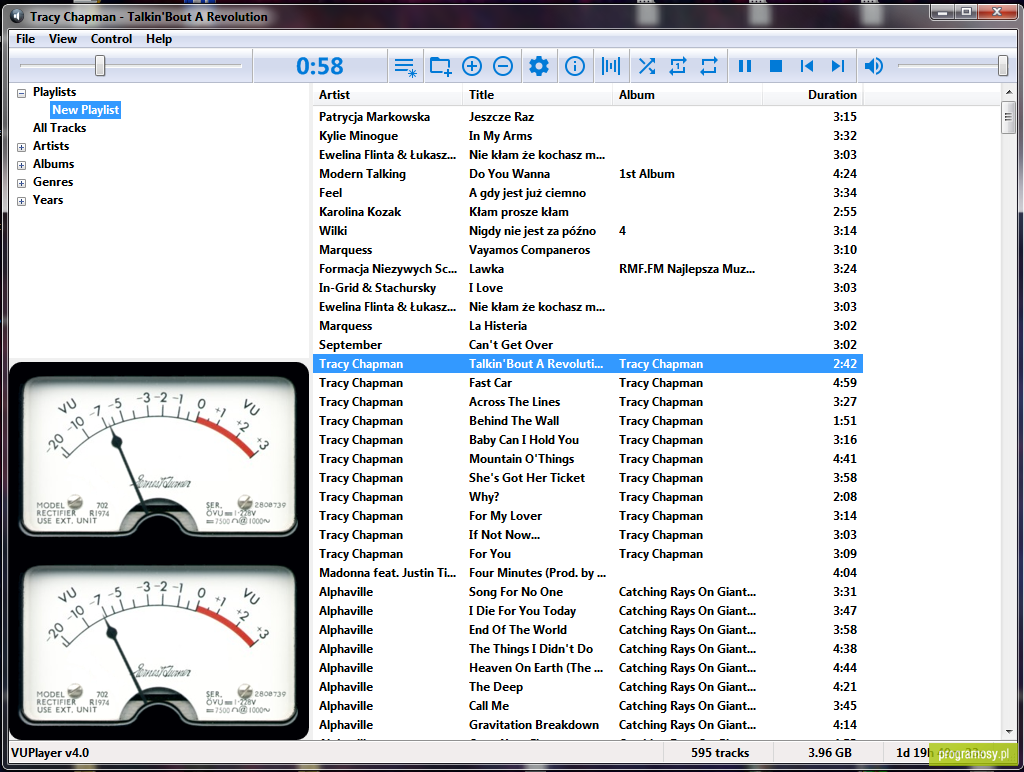Select the Genres tree label
This screenshot has height=772, width=1024.
53,182
